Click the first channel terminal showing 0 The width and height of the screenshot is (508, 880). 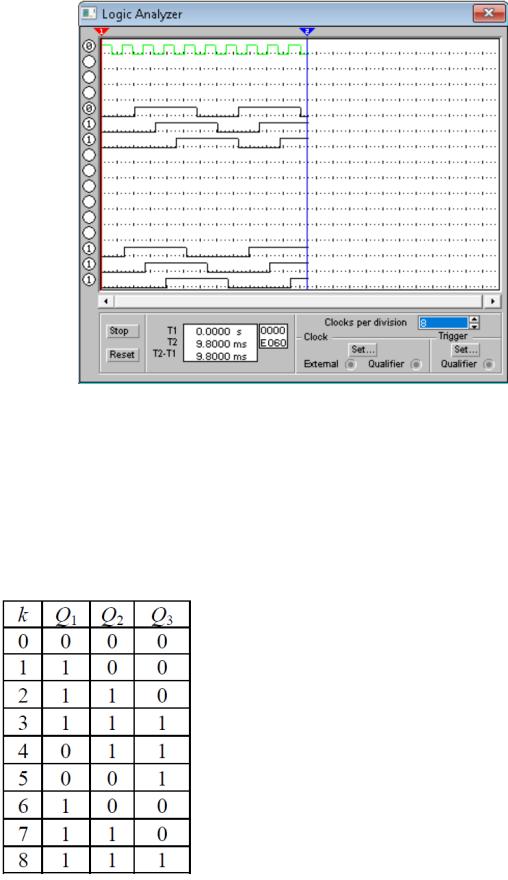coord(89,47)
